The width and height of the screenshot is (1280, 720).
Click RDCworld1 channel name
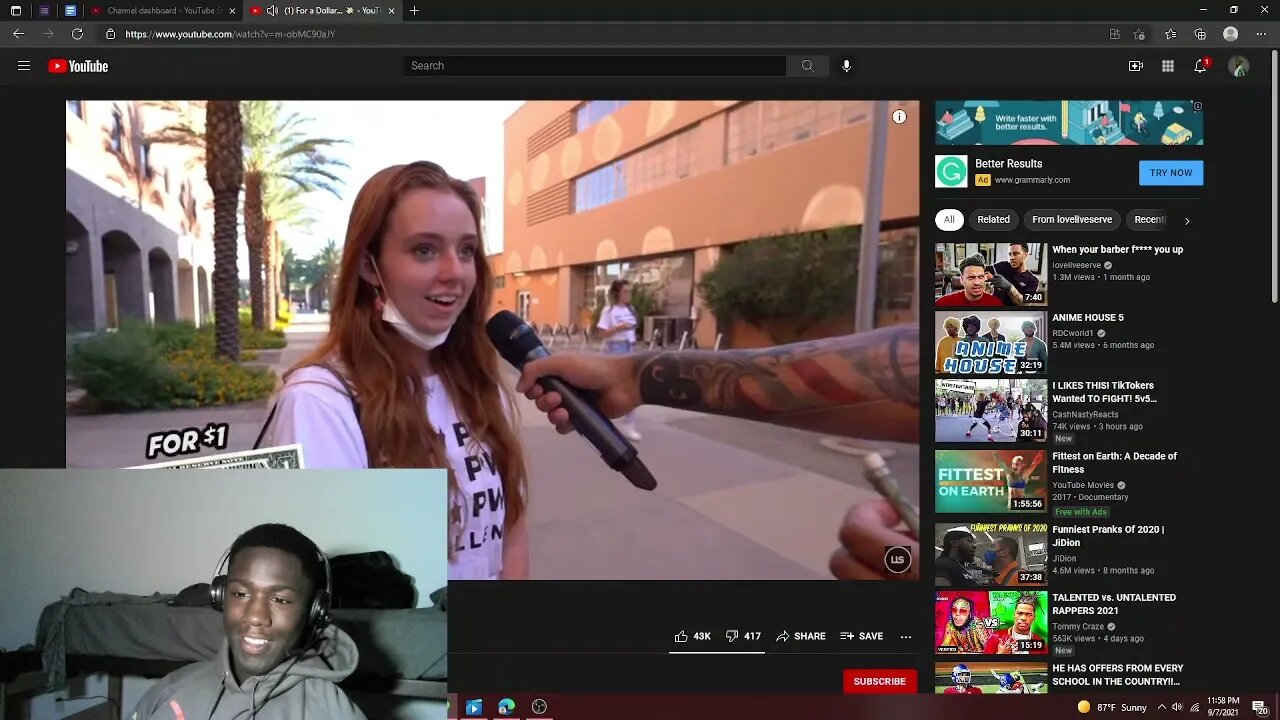[x=1073, y=333]
